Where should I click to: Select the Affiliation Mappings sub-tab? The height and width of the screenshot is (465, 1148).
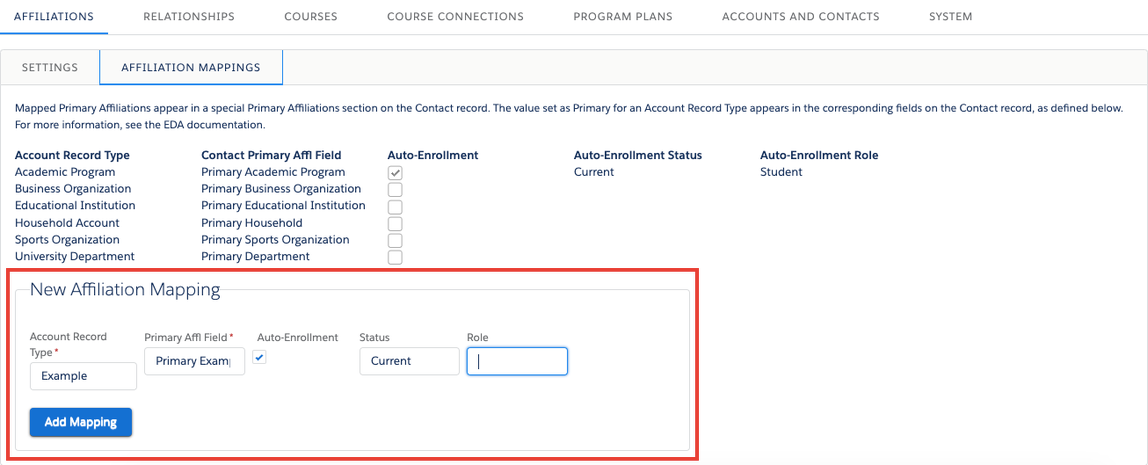tap(191, 68)
